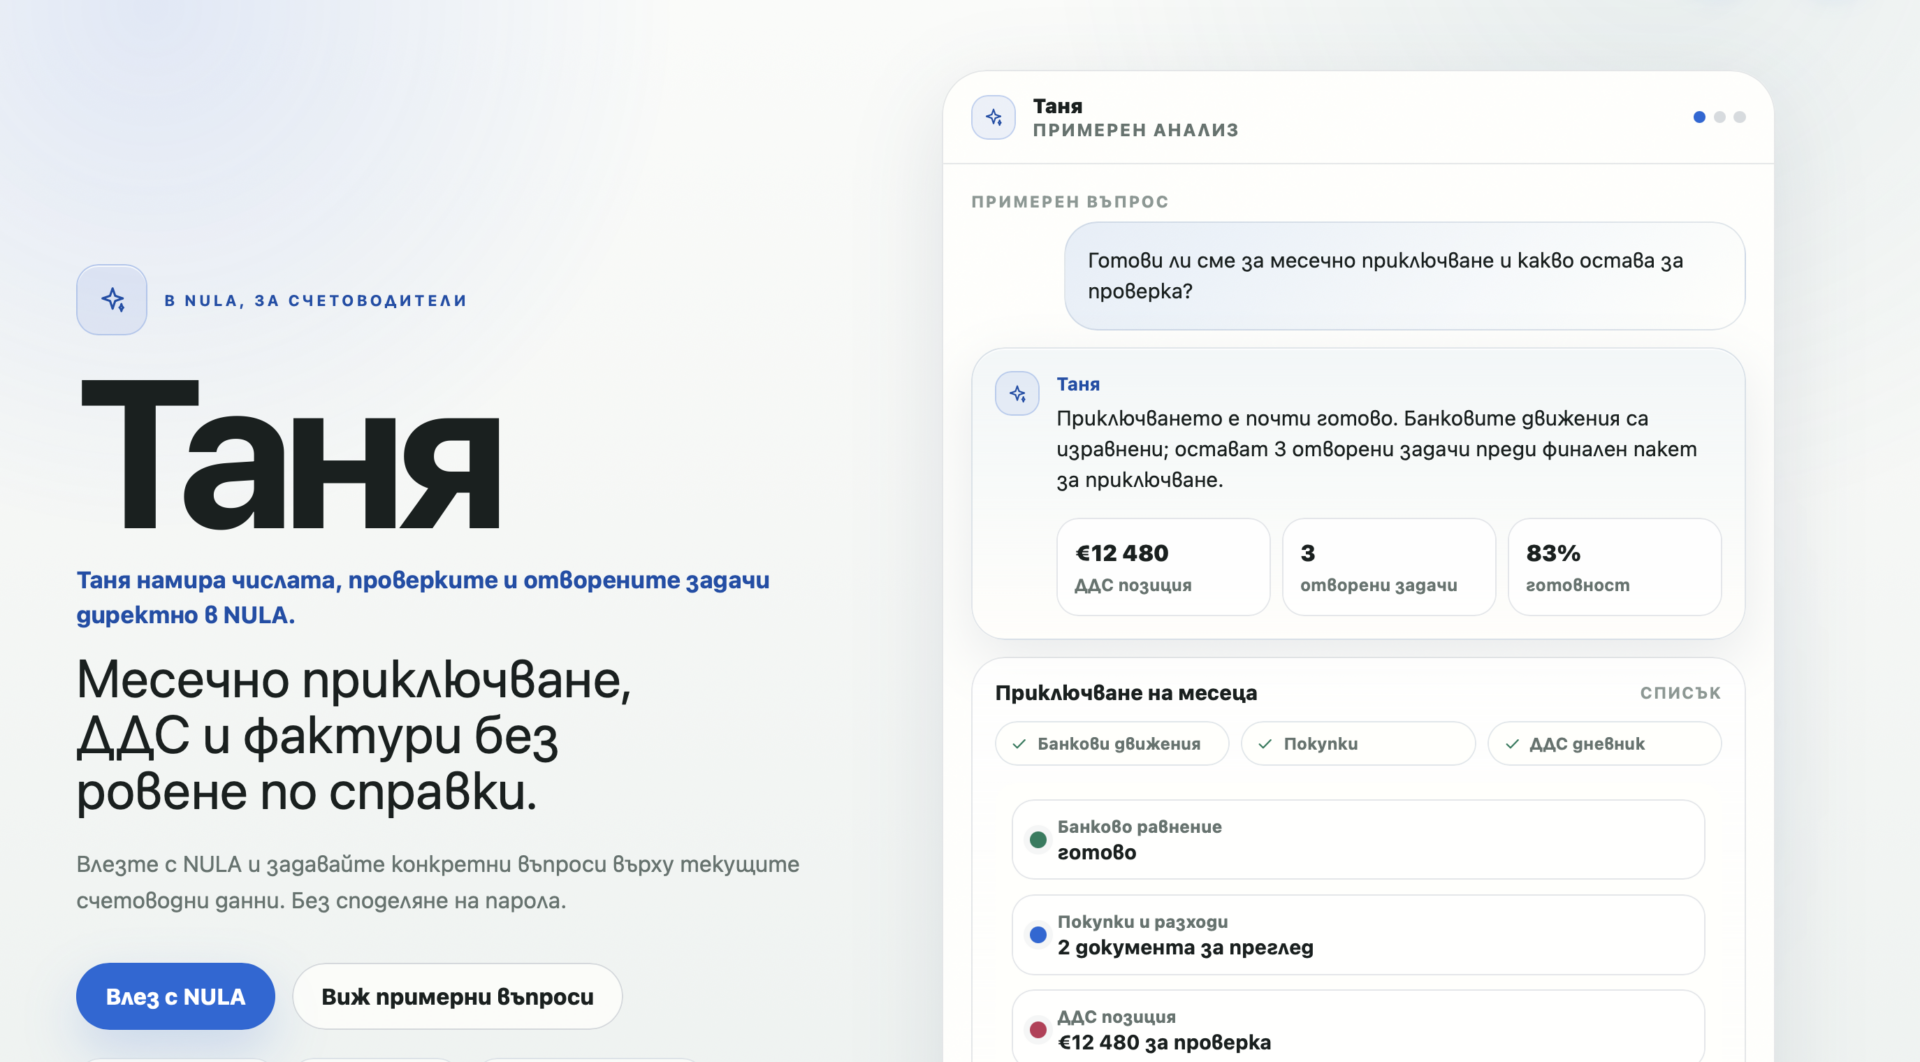
Task: Click the checkmark in the Покупки chip
Action: click(1265, 744)
